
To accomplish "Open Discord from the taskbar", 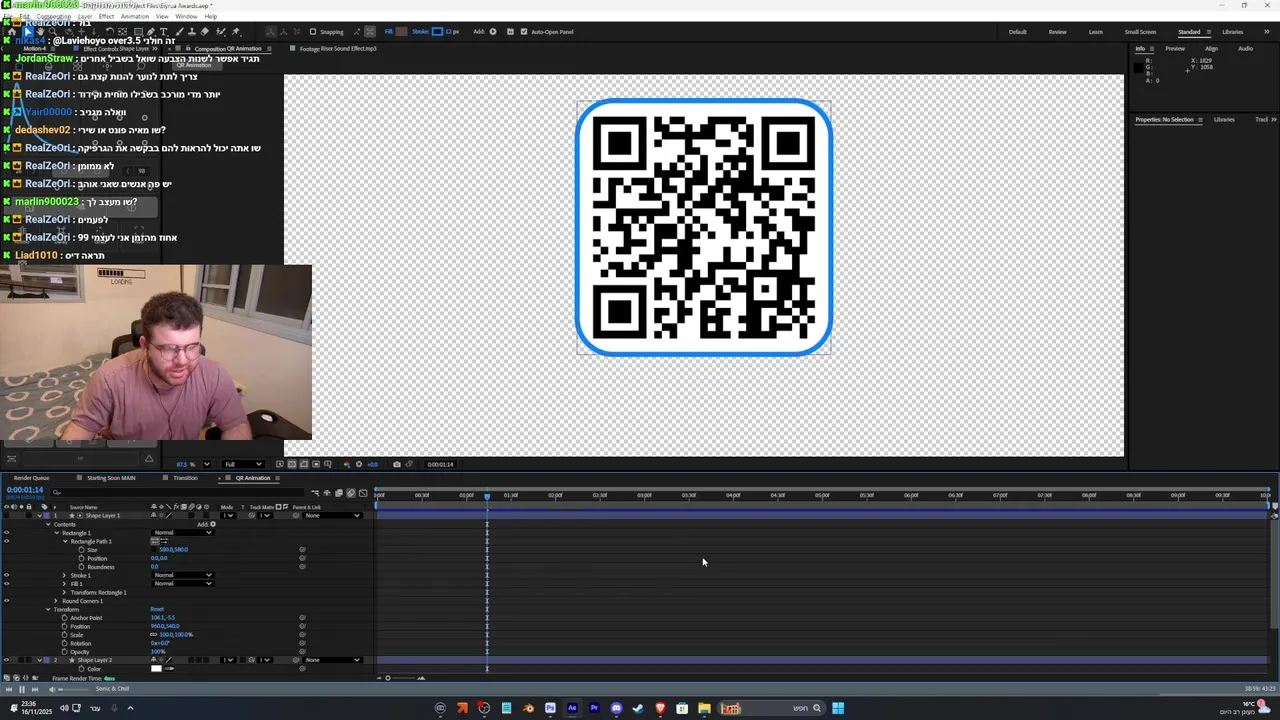I will pyautogui.click(x=616, y=708).
